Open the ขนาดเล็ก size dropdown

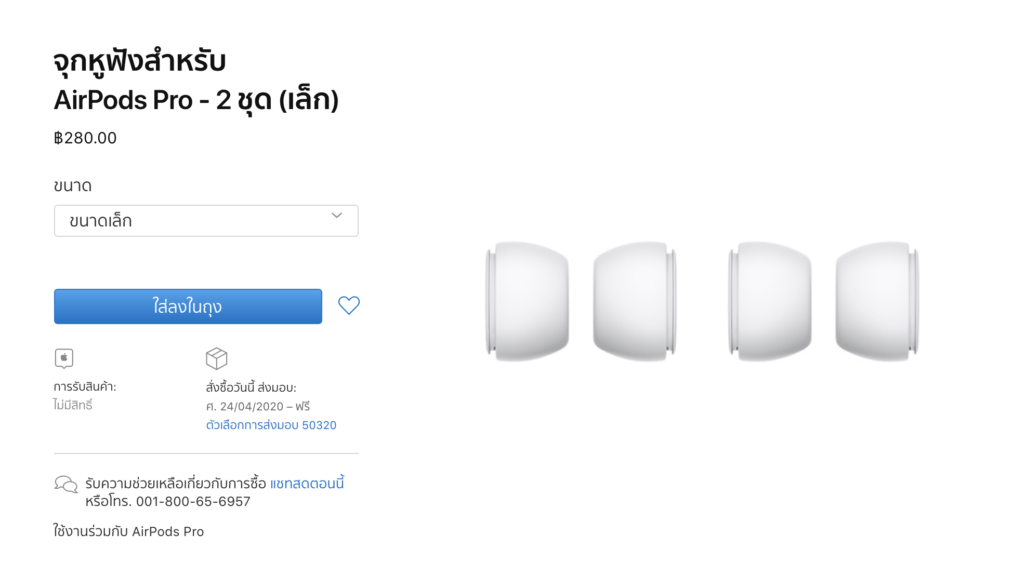coord(206,221)
